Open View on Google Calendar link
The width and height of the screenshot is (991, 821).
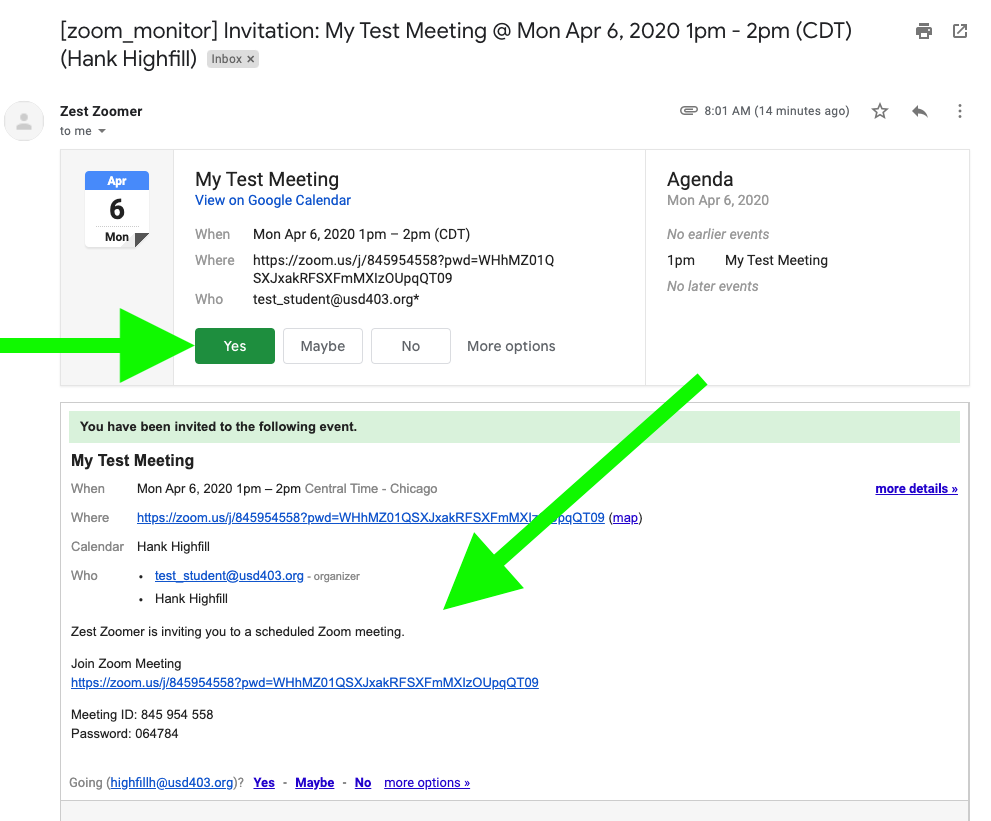272,200
